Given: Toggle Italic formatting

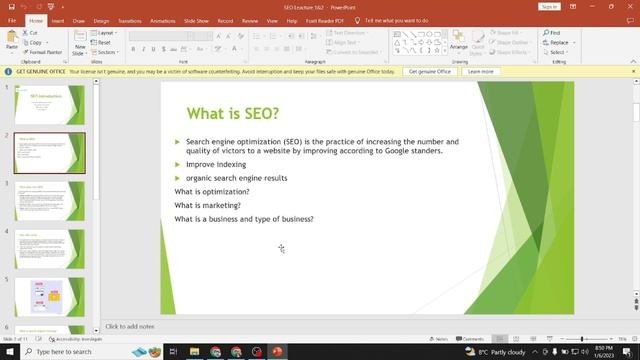Looking at the screenshot, I should [143, 49].
